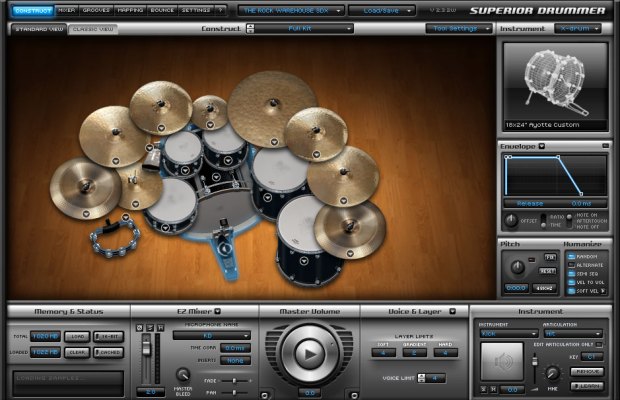Click the Voice Limit stepper arrows
Screen dimensions: 620x400
tap(421, 378)
